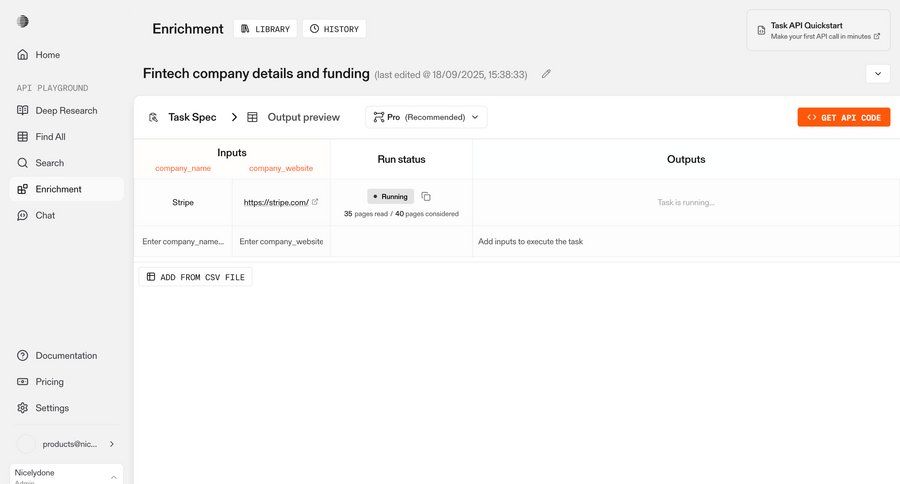Click the GET API CODE button

(843, 117)
